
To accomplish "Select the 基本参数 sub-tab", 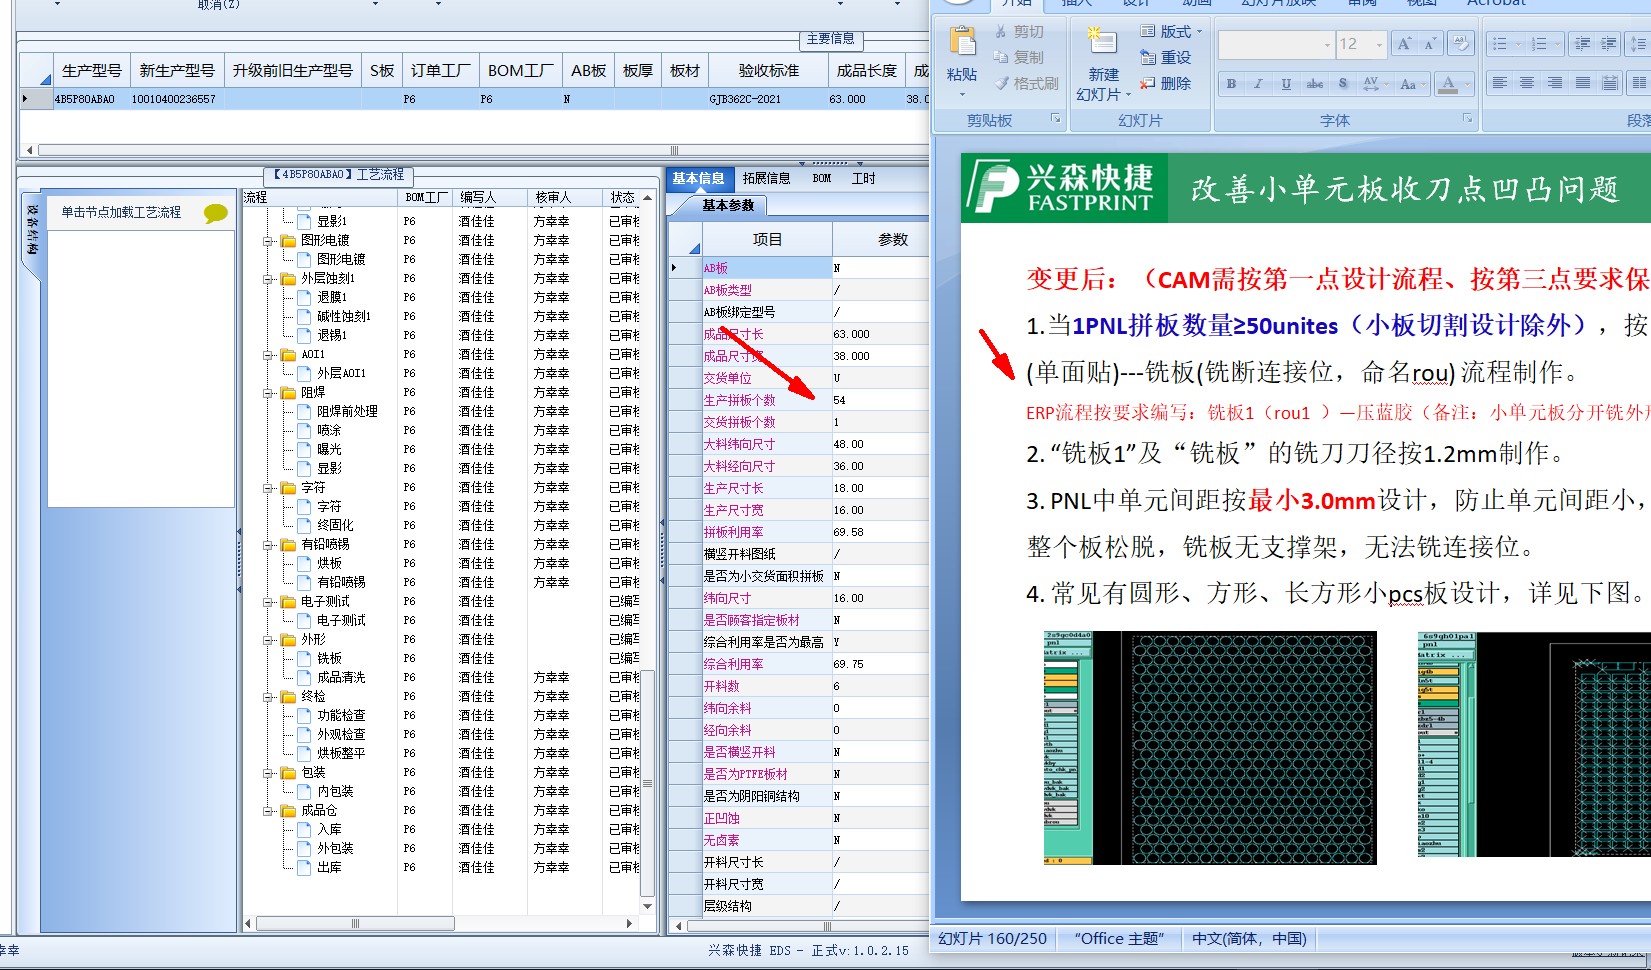I will 728,205.
